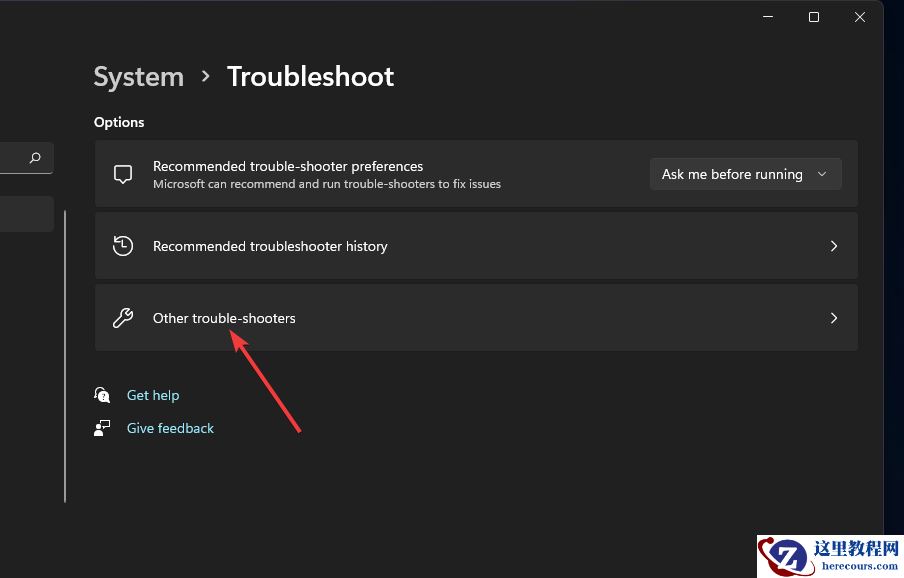Open Other trouble-shooters label
The width and height of the screenshot is (904, 578).
(x=224, y=318)
